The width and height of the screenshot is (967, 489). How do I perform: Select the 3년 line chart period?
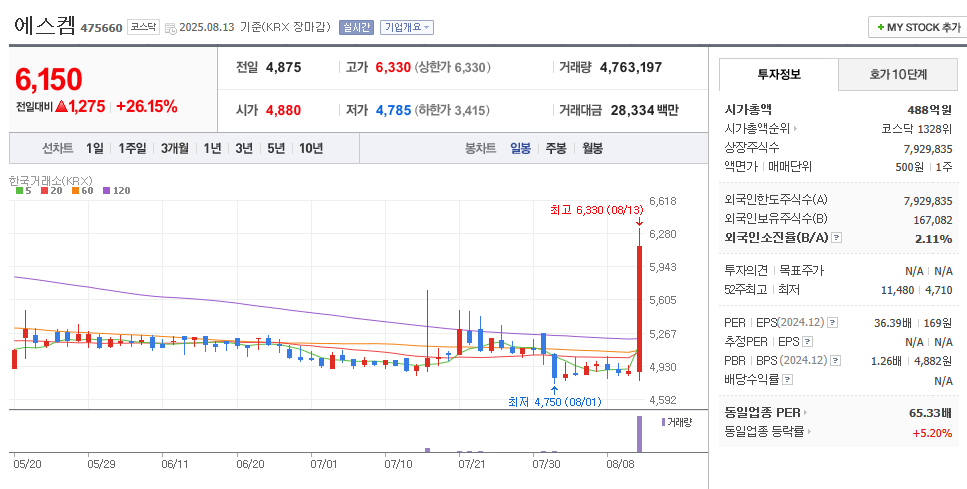(x=244, y=148)
